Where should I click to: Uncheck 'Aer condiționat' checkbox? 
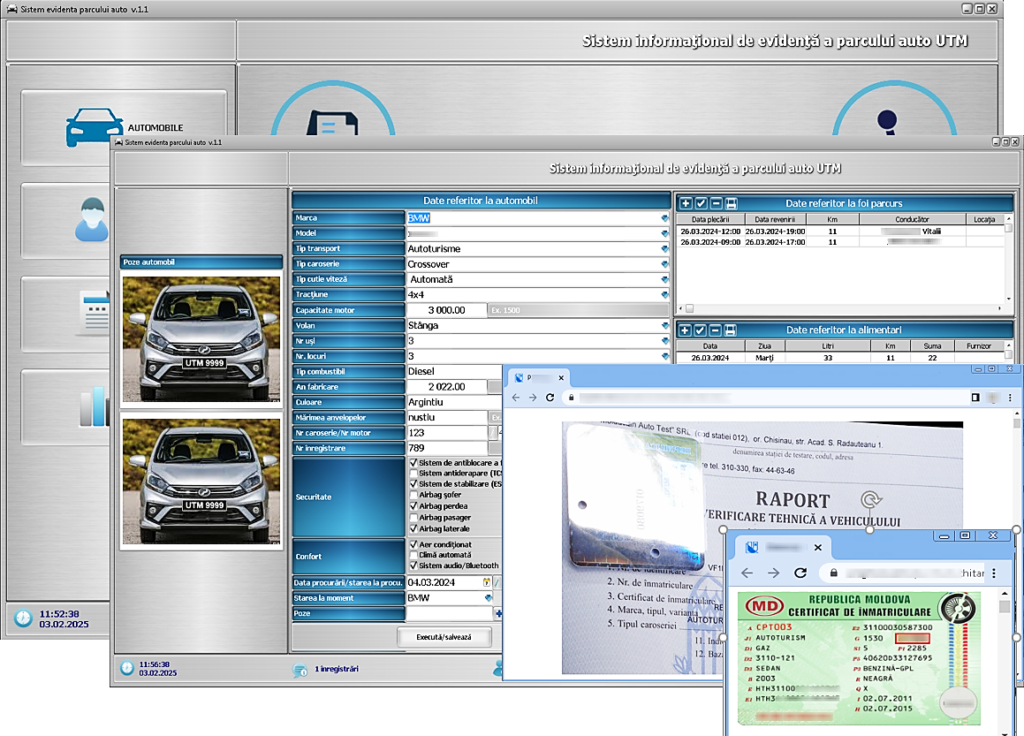pyautogui.click(x=413, y=544)
